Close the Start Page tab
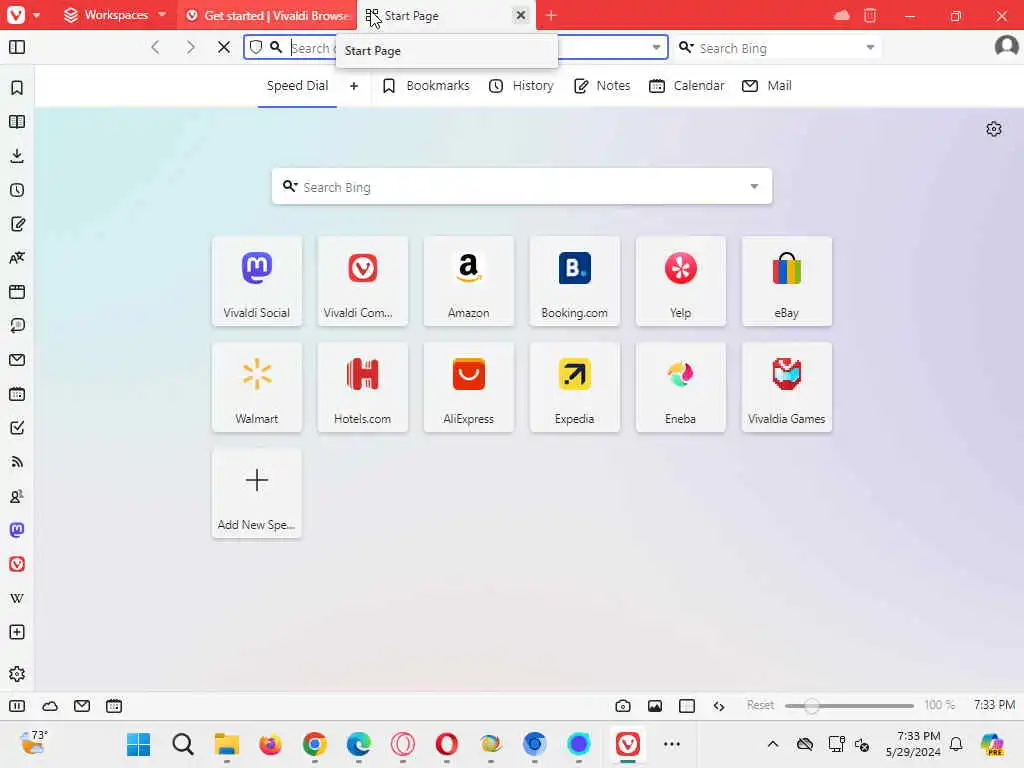The image size is (1024, 768). [x=520, y=15]
